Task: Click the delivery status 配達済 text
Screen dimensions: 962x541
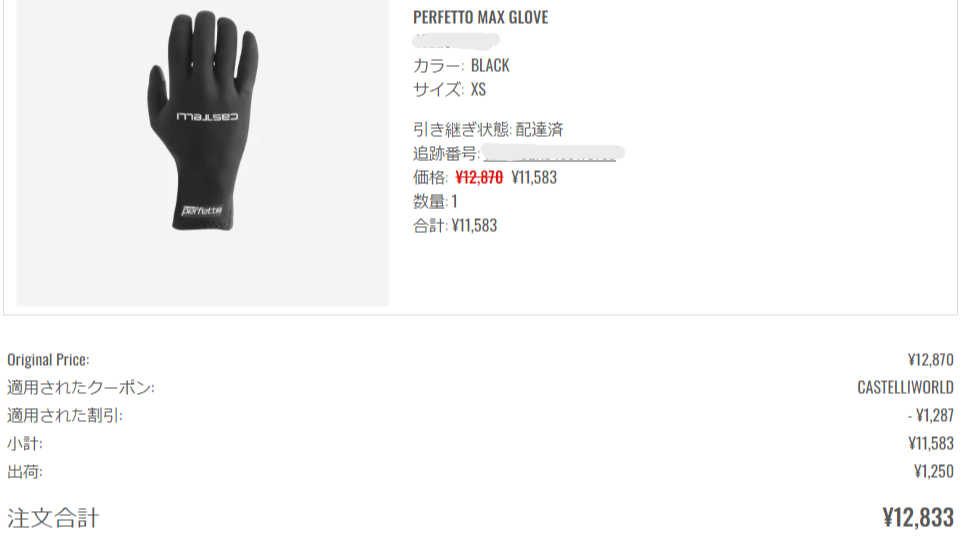Action: pyautogui.click(x=539, y=129)
